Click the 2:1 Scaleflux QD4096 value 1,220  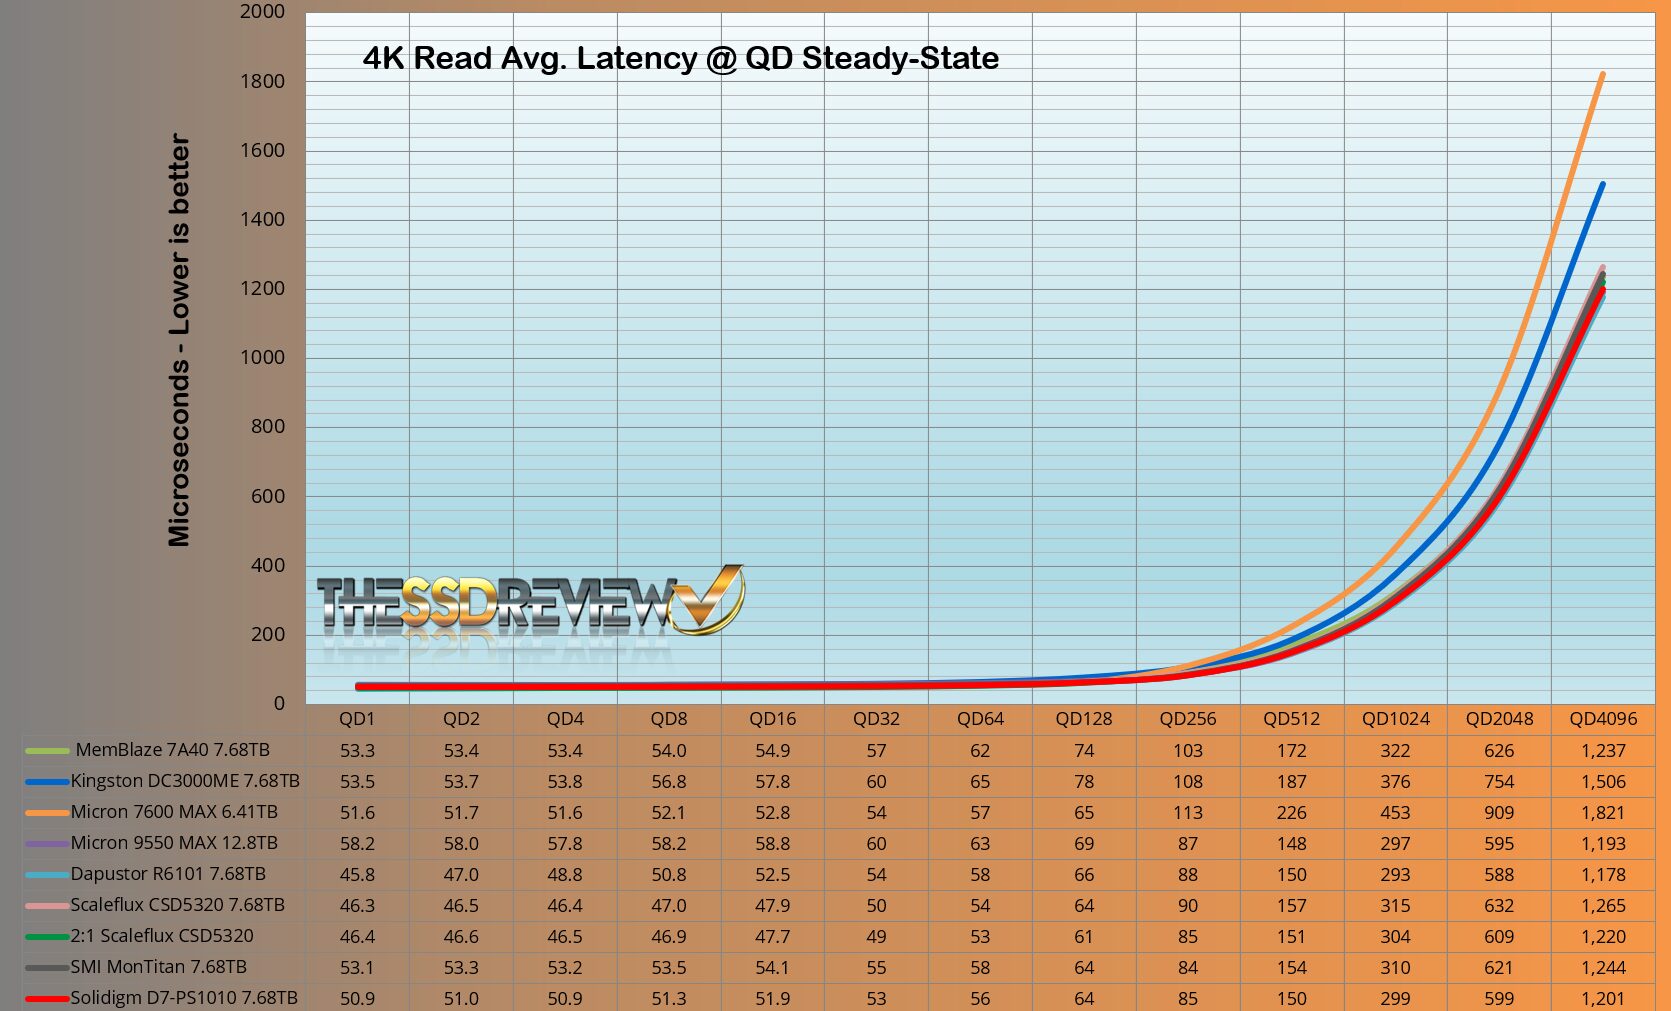pyautogui.click(x=1604, y=937)
